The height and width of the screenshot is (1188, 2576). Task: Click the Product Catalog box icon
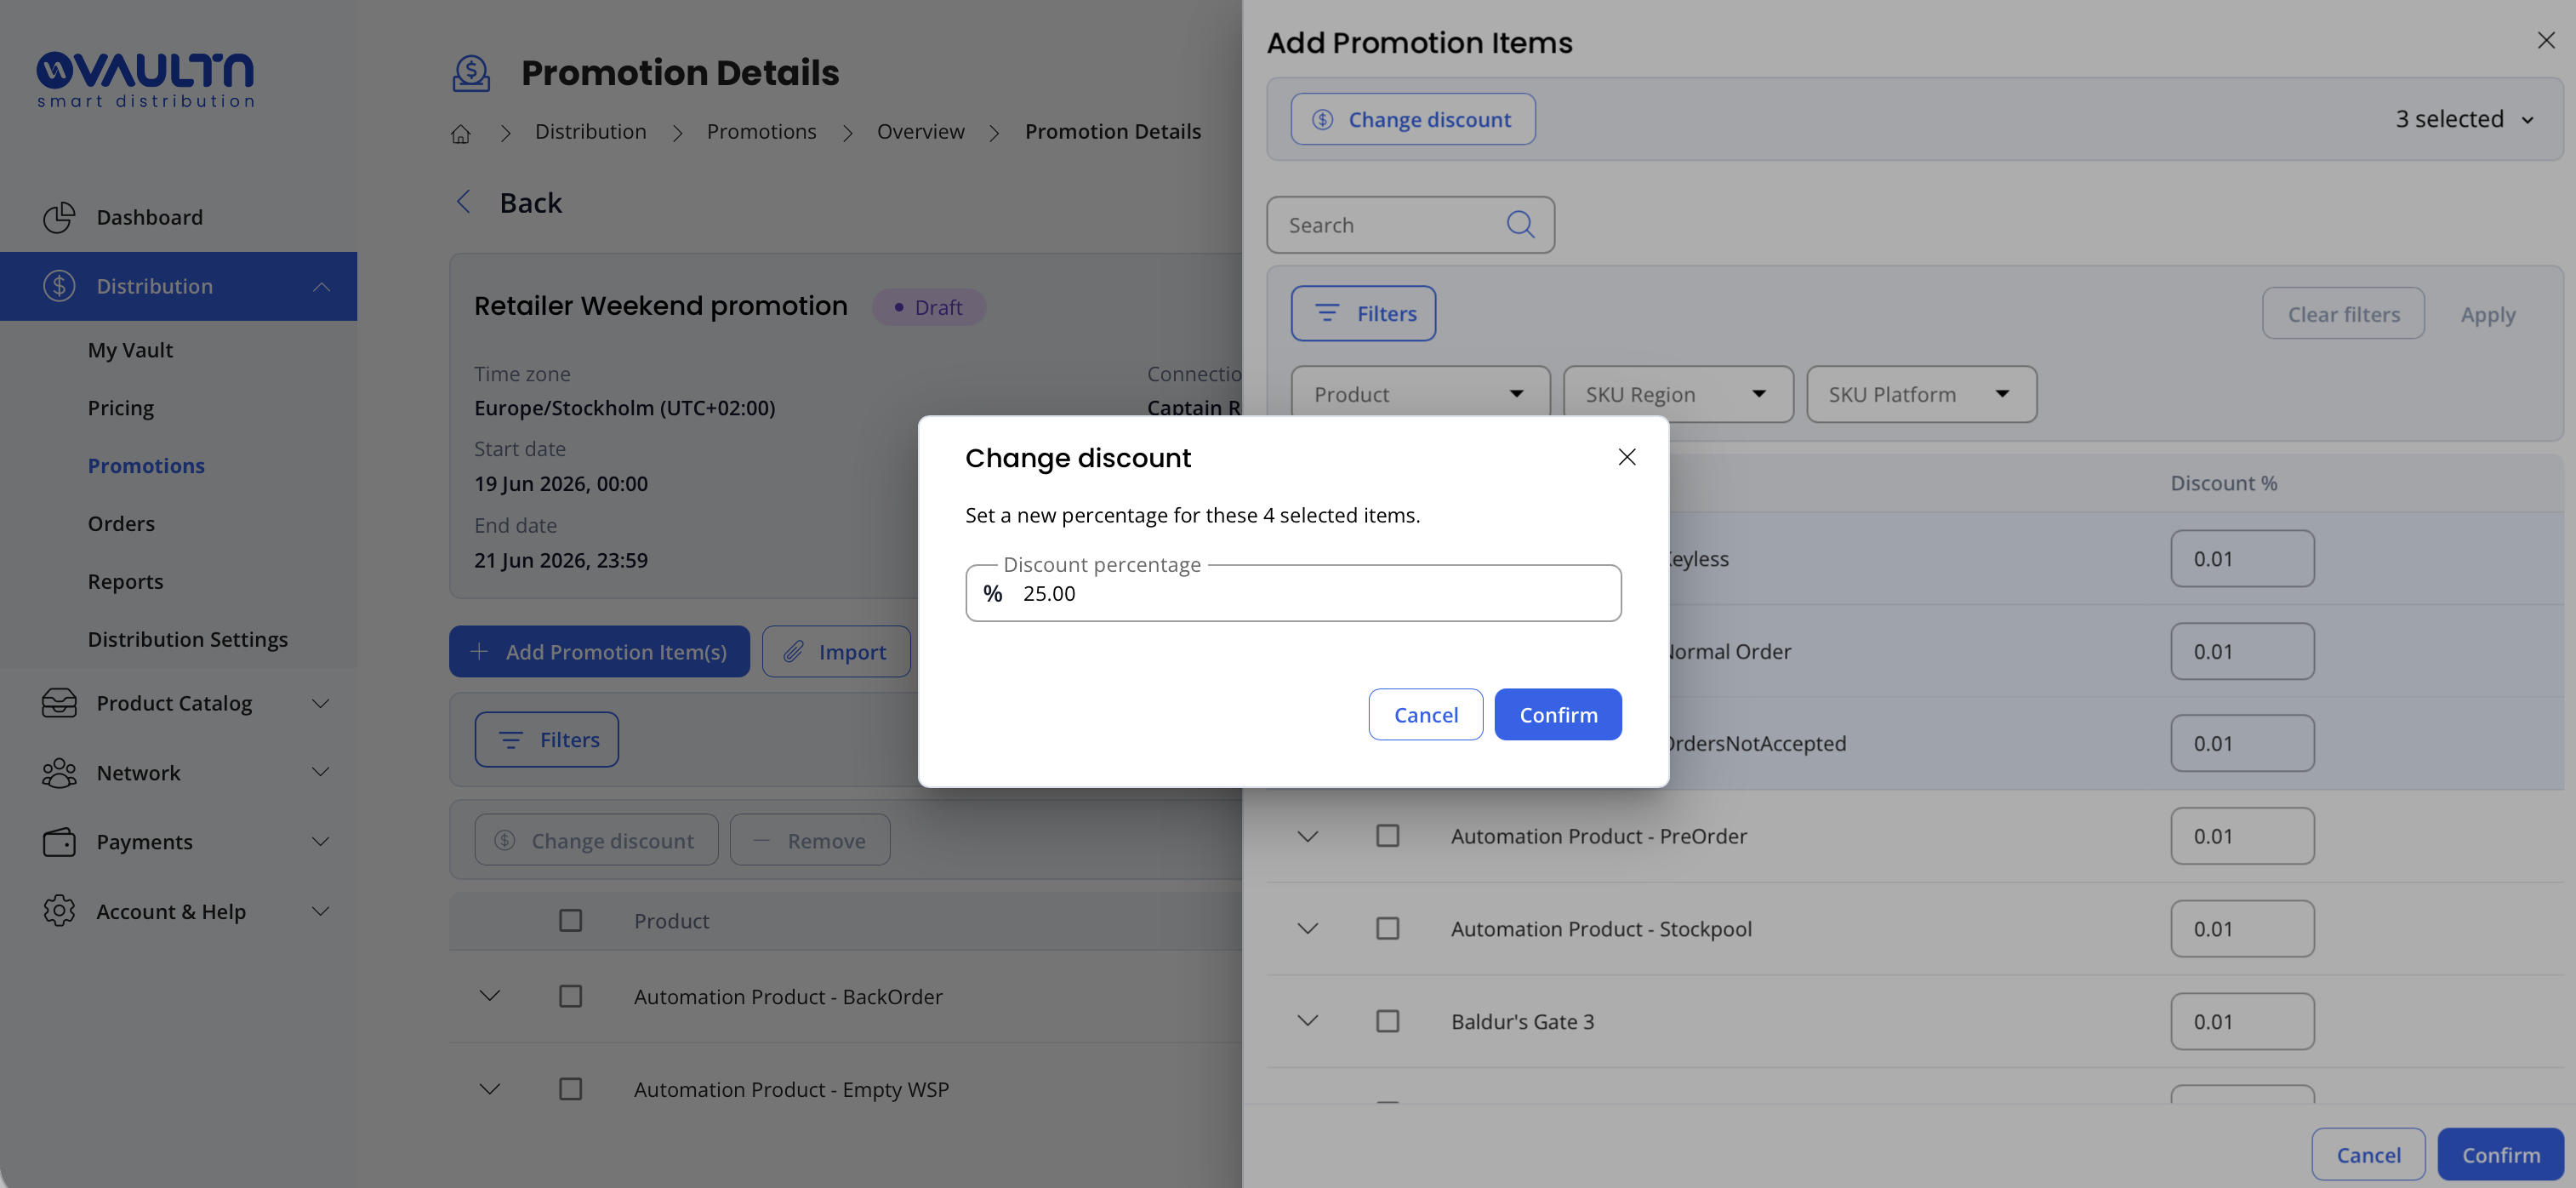point(59,703)
